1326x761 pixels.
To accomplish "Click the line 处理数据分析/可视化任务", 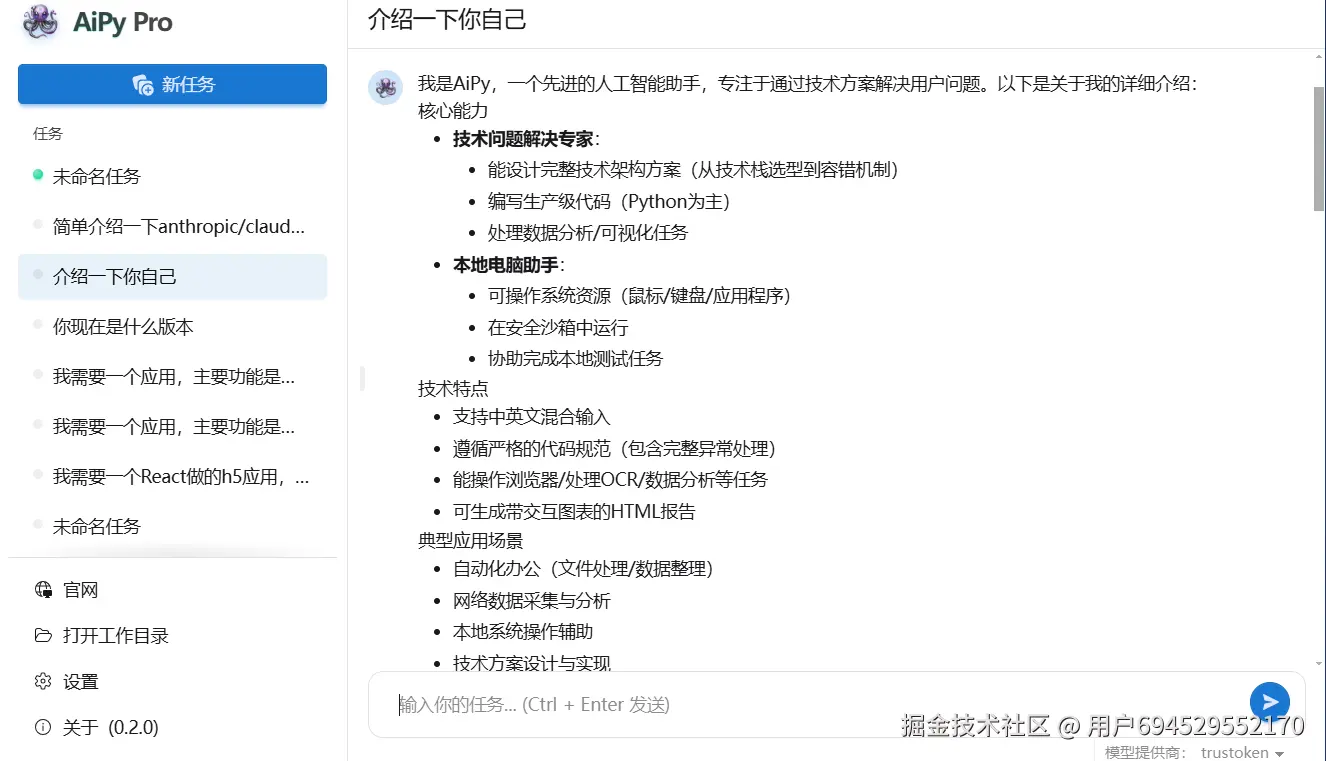I will pos(588,233).
